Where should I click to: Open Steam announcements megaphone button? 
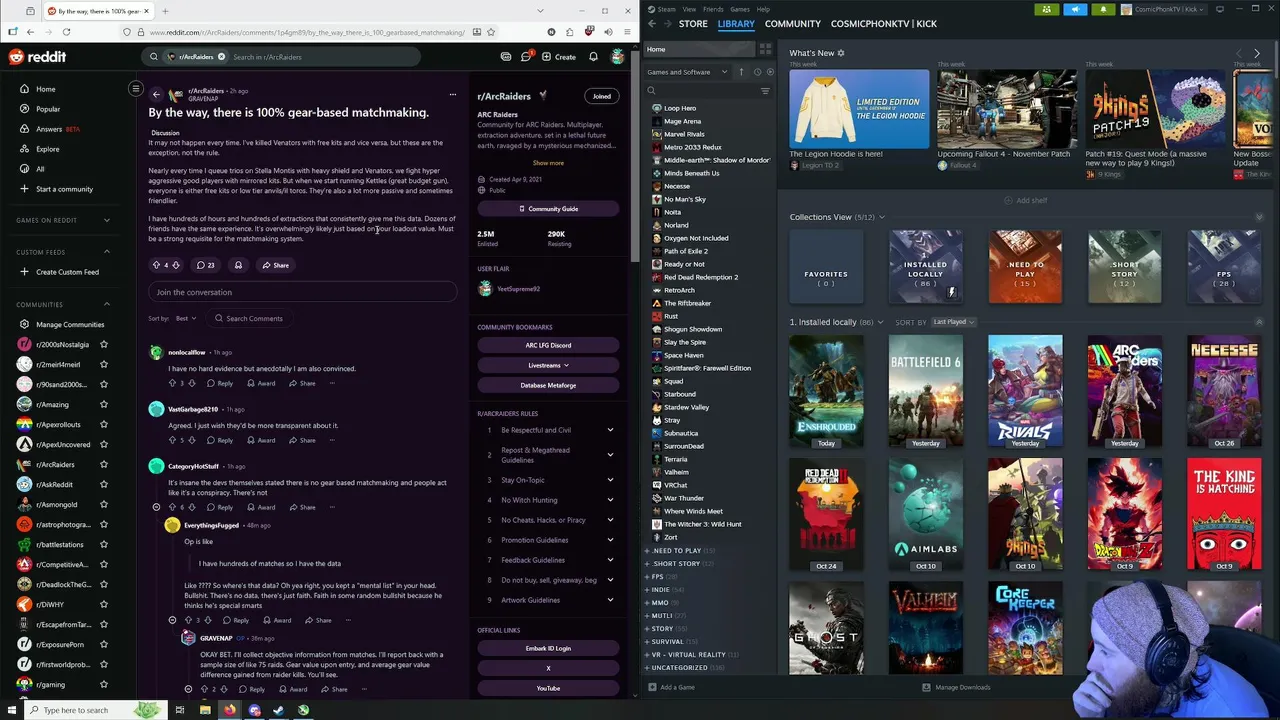(1075, 9)
